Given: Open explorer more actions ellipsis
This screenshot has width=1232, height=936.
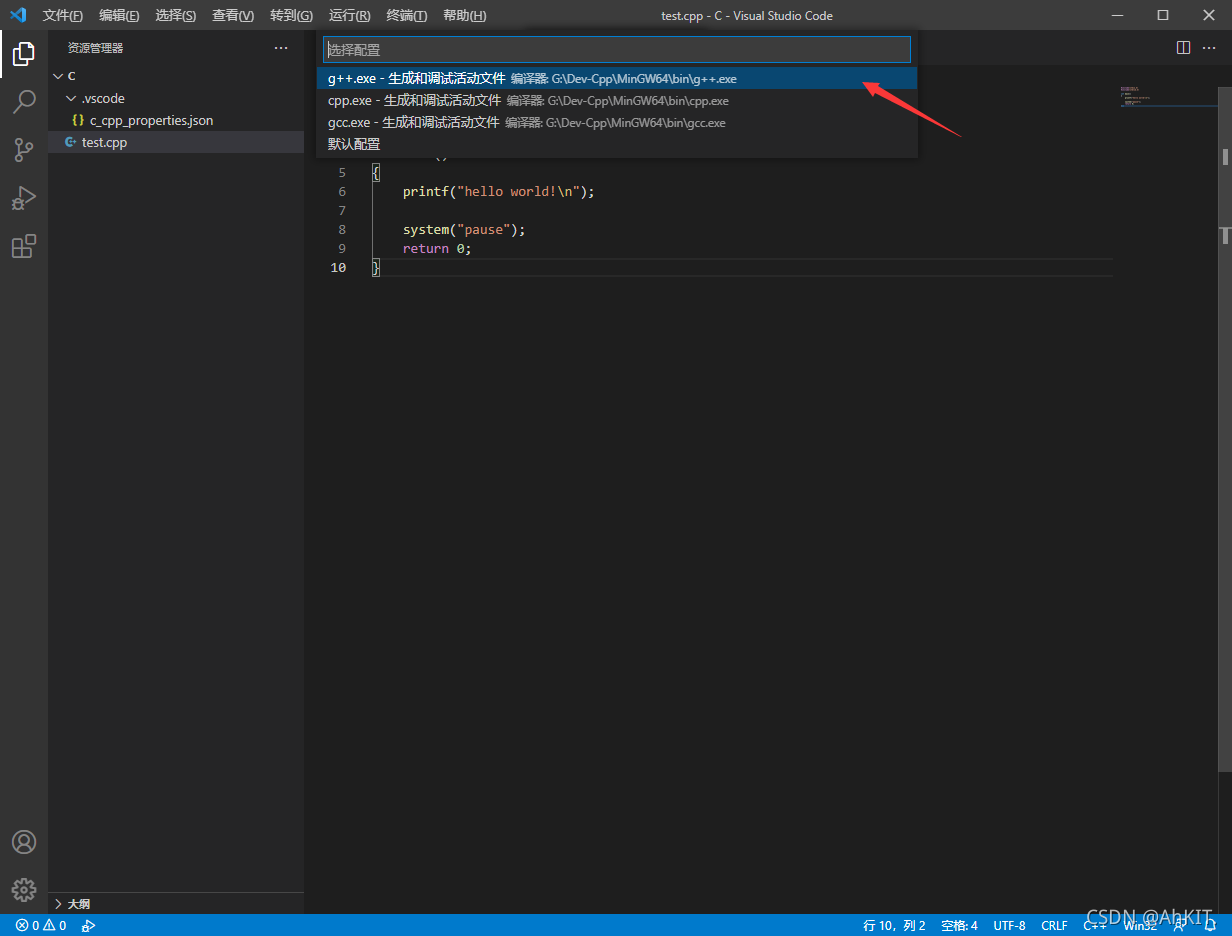Looking at the screenshot, I should coord(281,48).
